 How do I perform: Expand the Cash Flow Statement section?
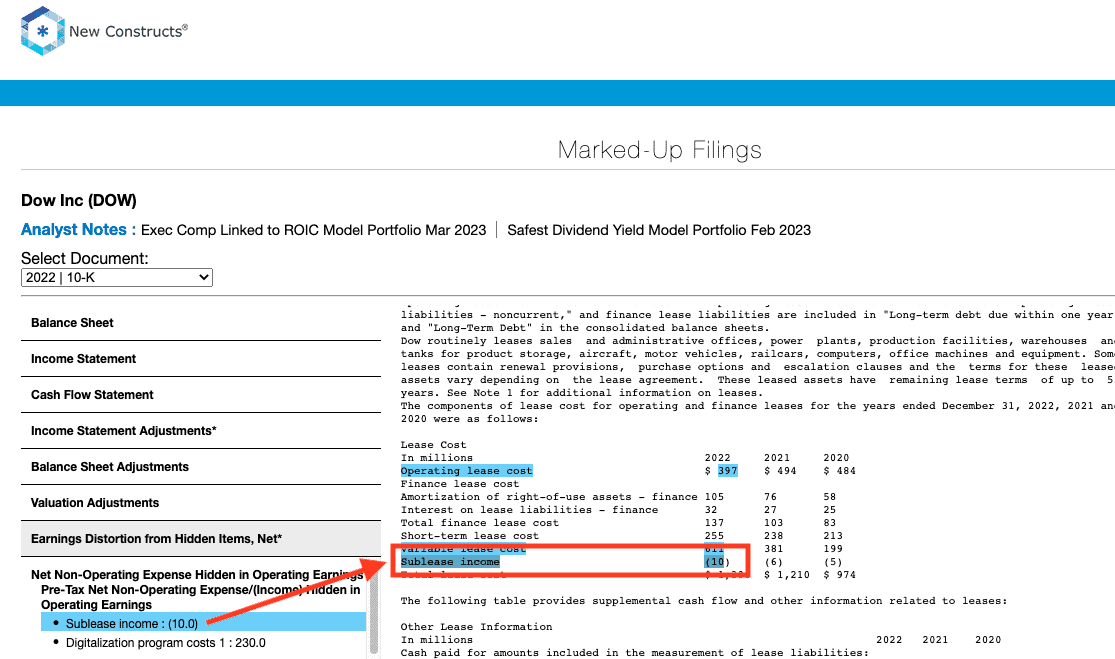pos(201,395)
